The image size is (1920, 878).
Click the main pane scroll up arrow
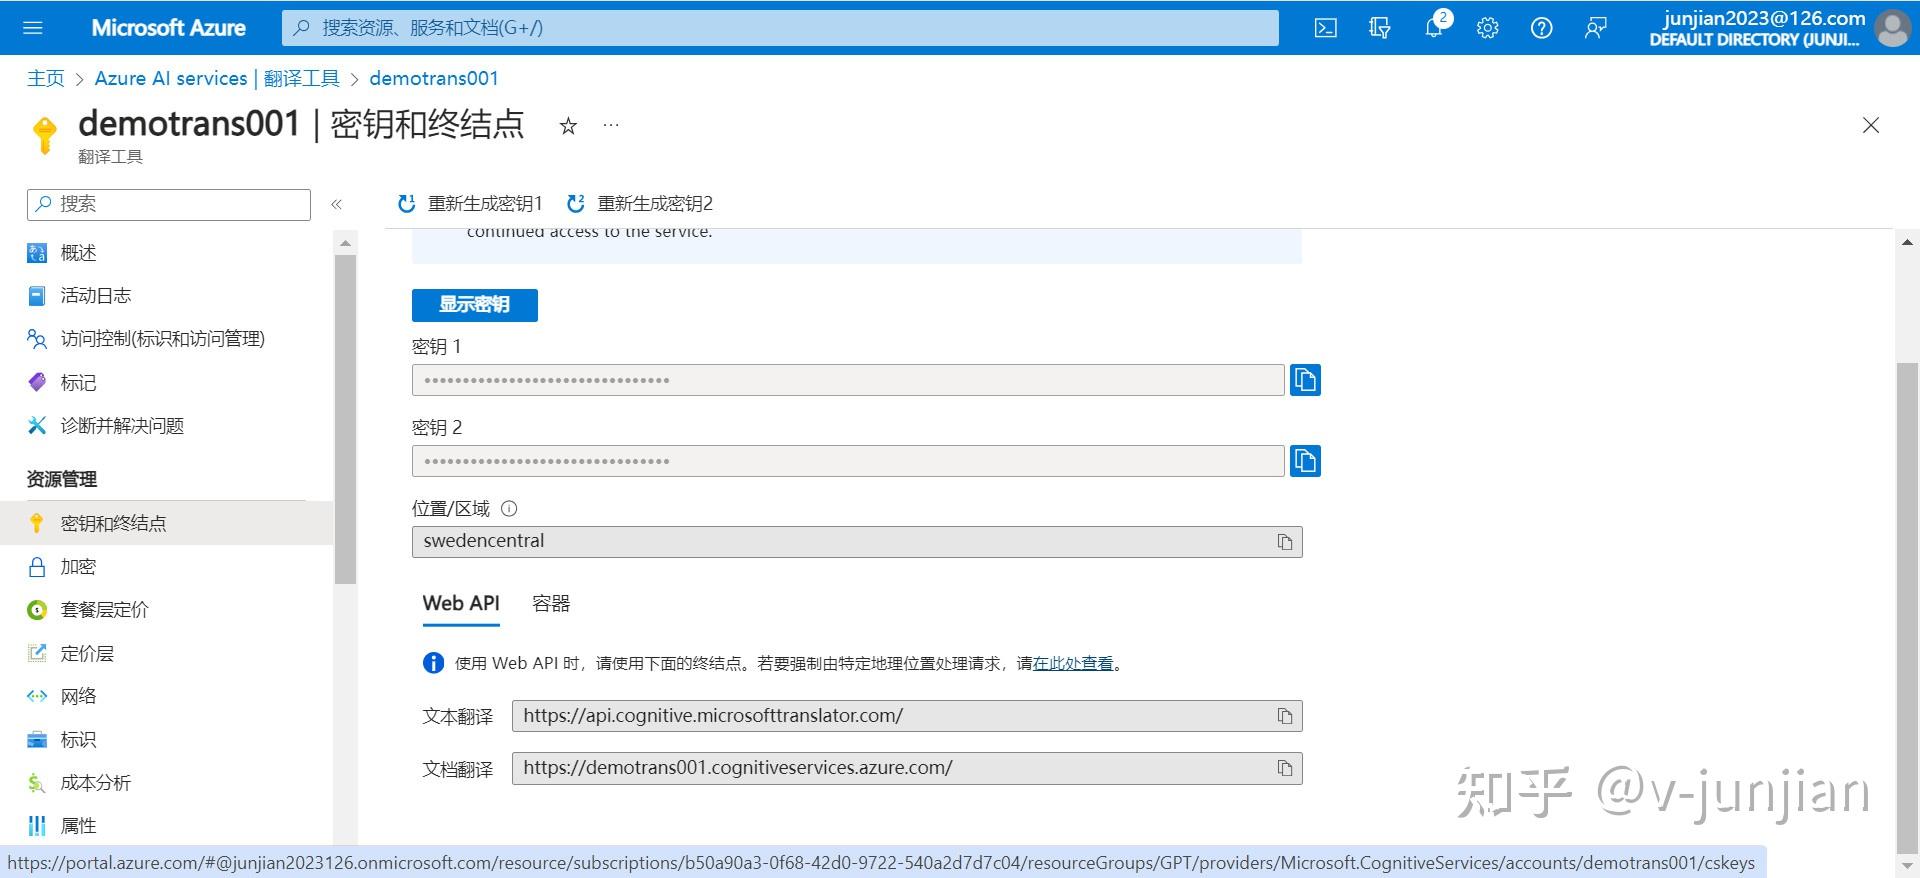(1908, 243)
